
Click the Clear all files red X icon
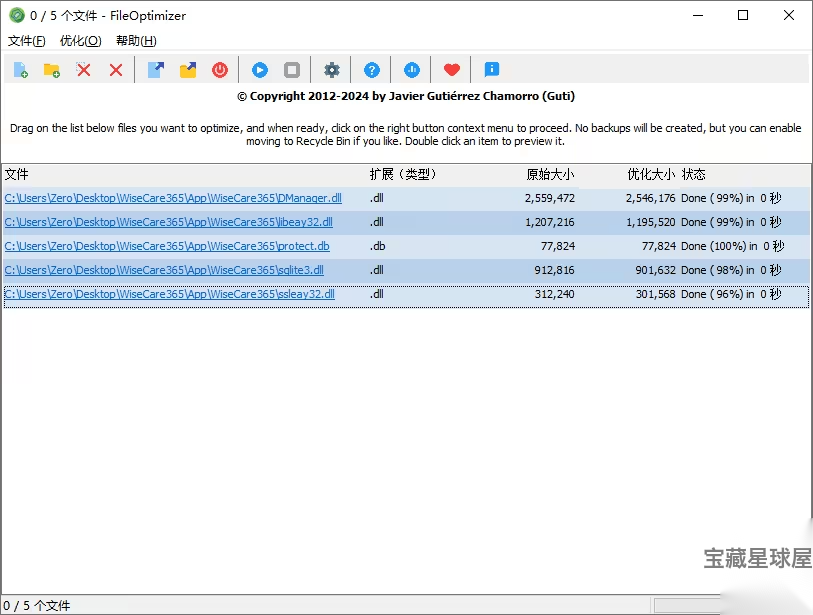pyautogui.click(x=116, y=69)
